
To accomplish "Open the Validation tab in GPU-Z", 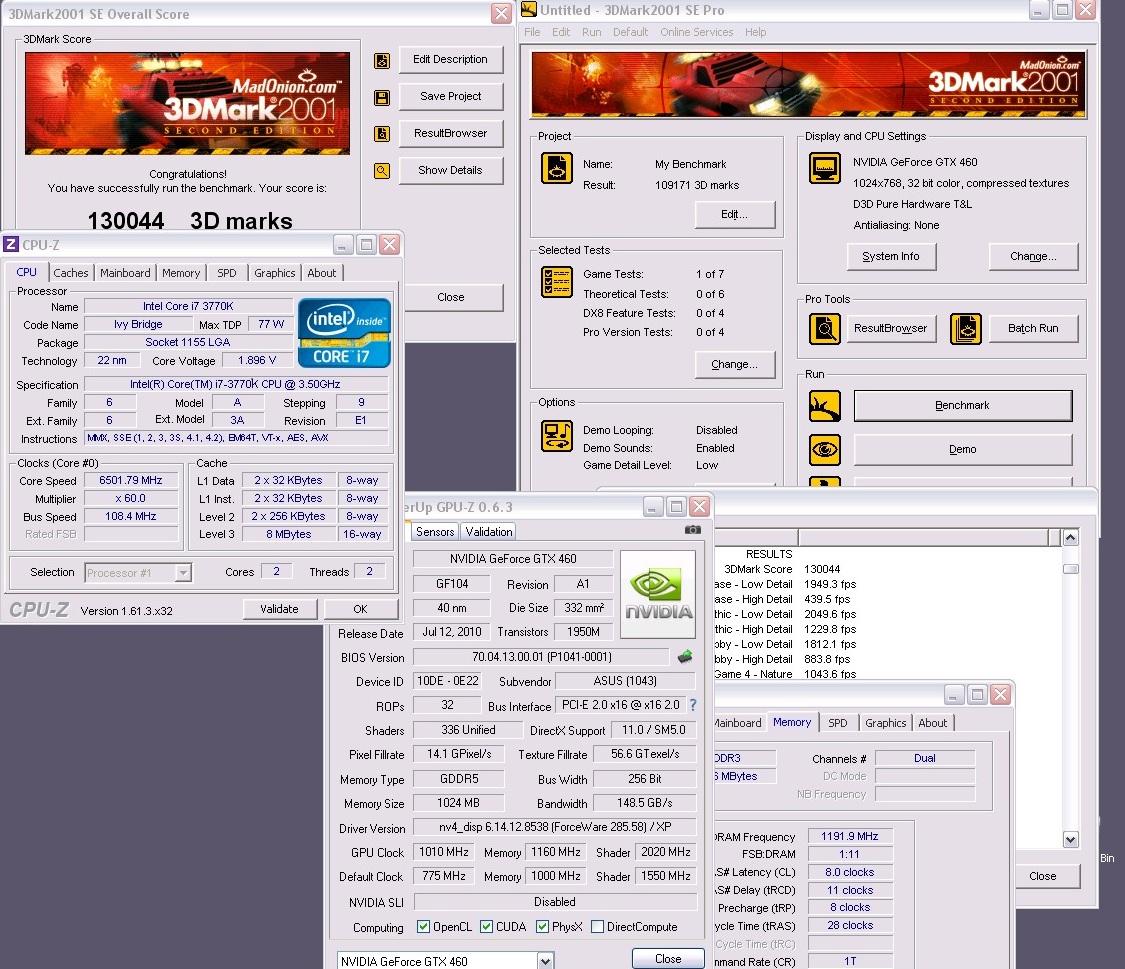I will click(x=489, y=531).
